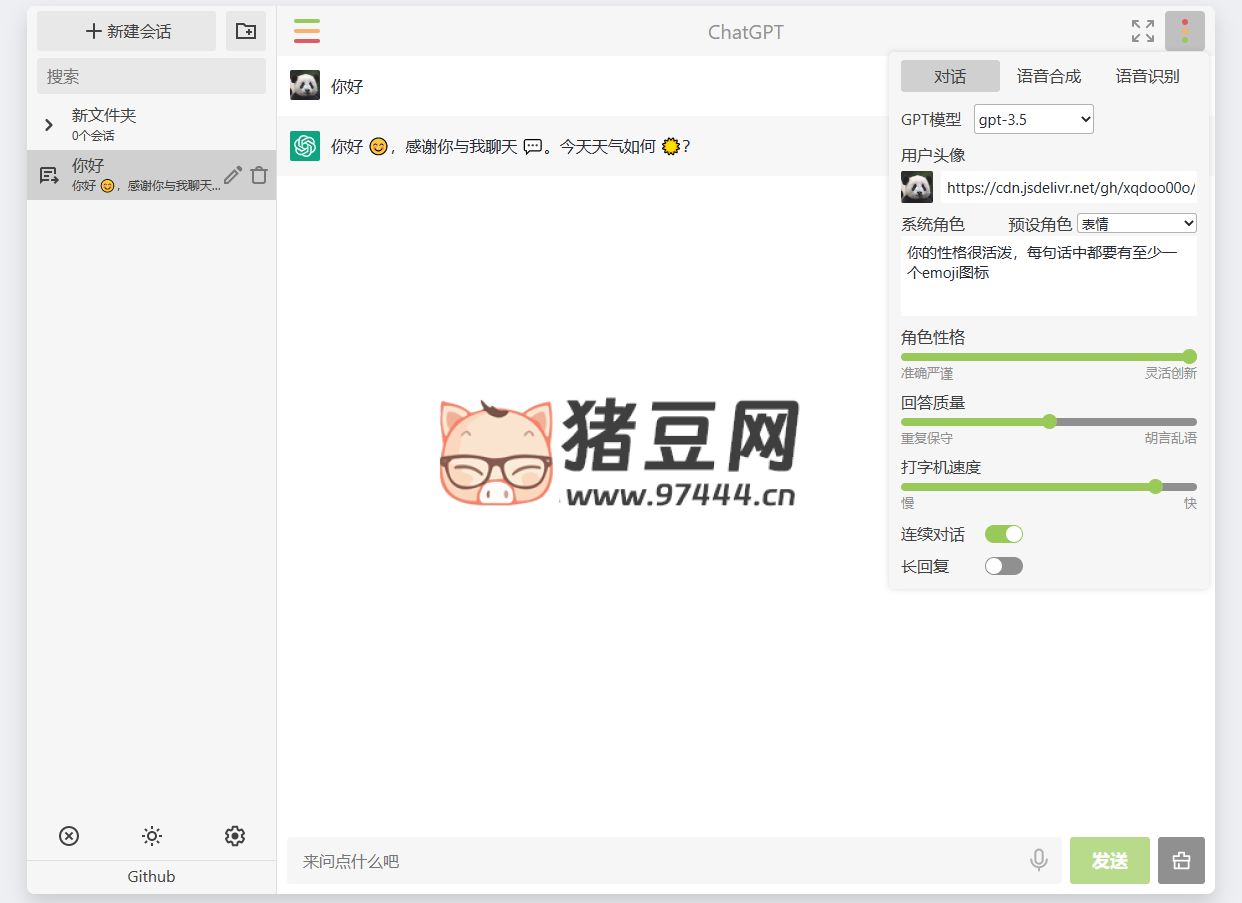Expand 新文件夹 with the chevron arrow

pyautogui.click(x=49, y=125)
